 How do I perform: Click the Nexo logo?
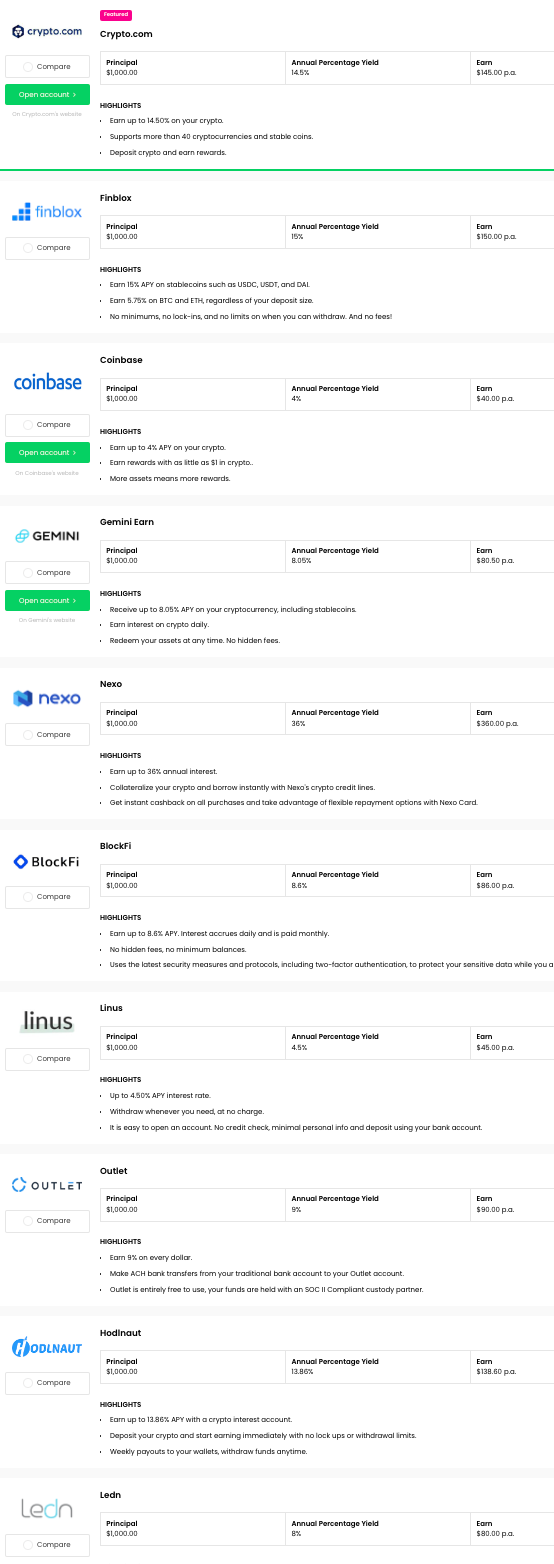pos(47,698)
